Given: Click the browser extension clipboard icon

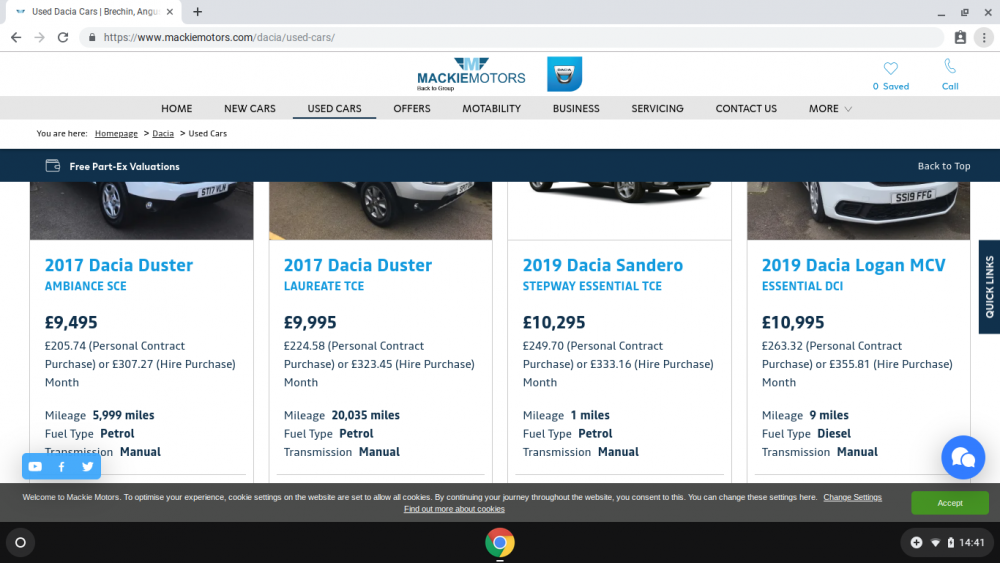Looking at the screenshot, I should [x=960, y=38].
